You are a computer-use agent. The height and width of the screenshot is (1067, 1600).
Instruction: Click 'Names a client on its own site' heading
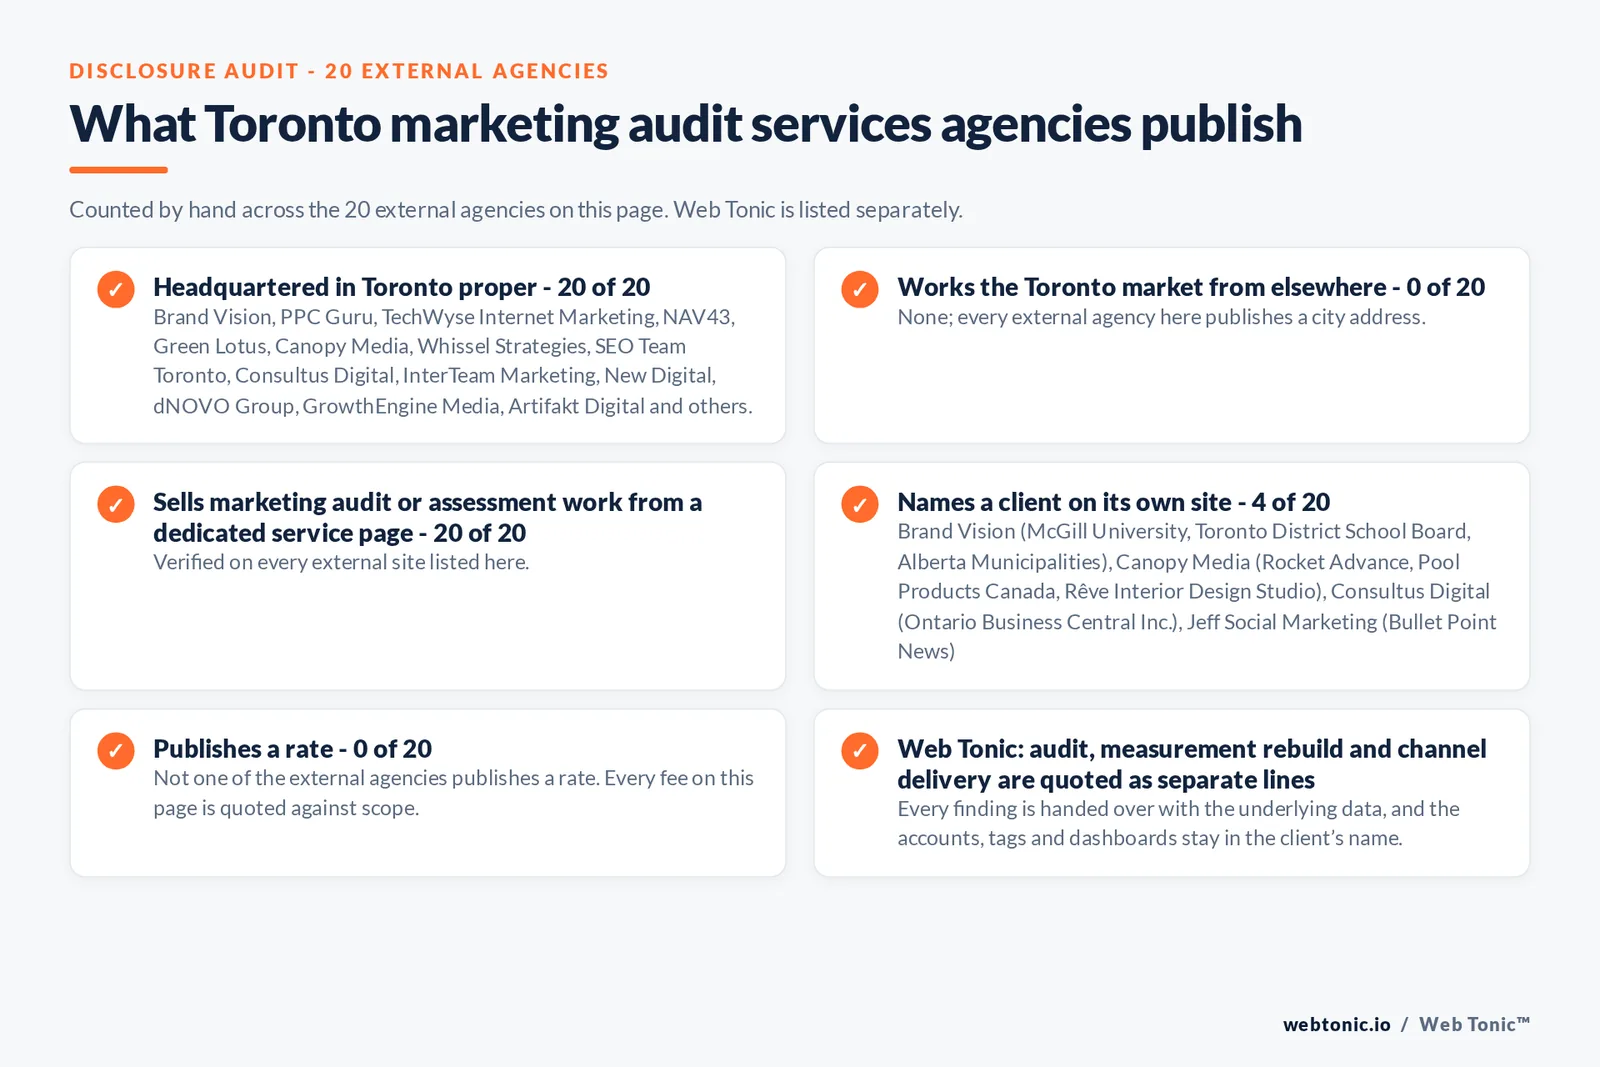coord(1114,502)
